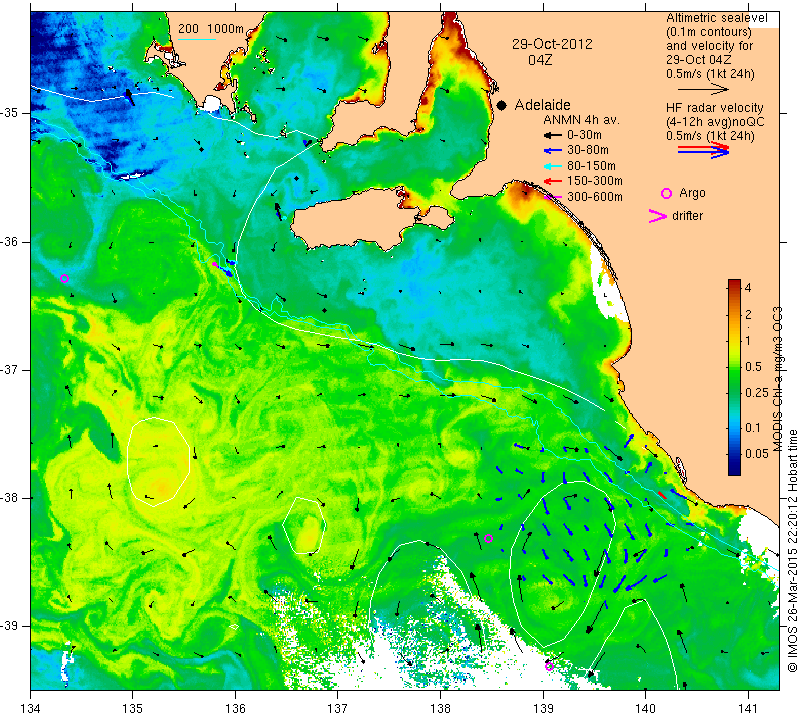Click 'ANMN 4h av.' legend heading

[581, 120]
